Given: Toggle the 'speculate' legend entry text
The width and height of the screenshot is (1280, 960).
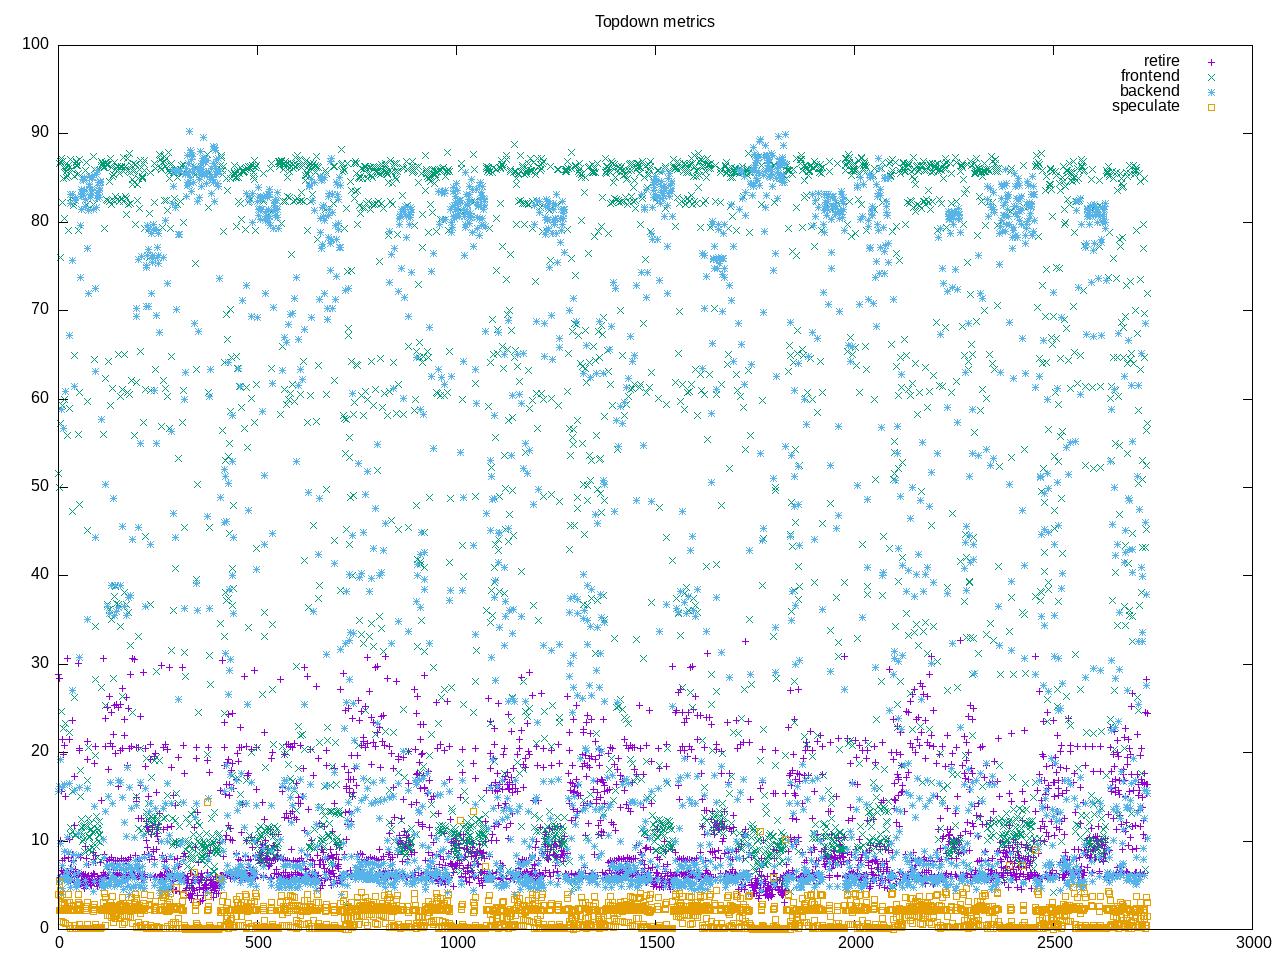Looking at the screenshot, I should tap(1145, 106).
